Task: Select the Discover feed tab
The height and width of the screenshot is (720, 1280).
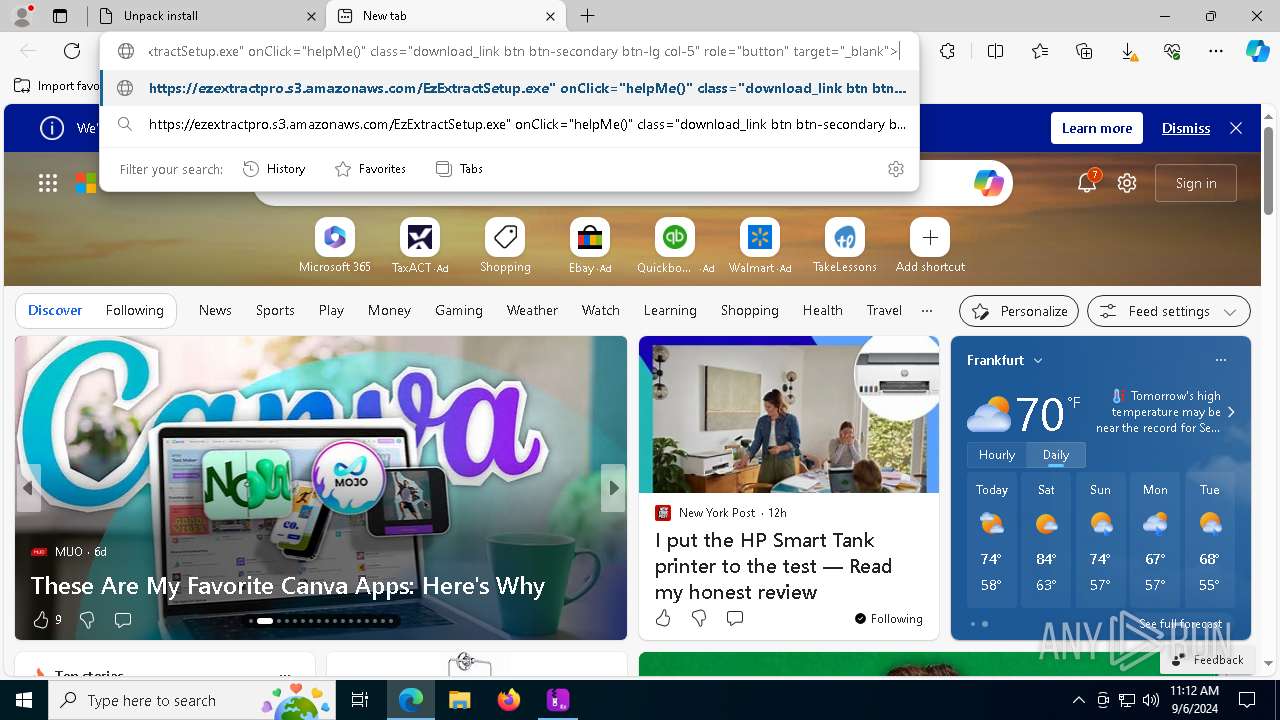Action: click(x=55, y=310)
